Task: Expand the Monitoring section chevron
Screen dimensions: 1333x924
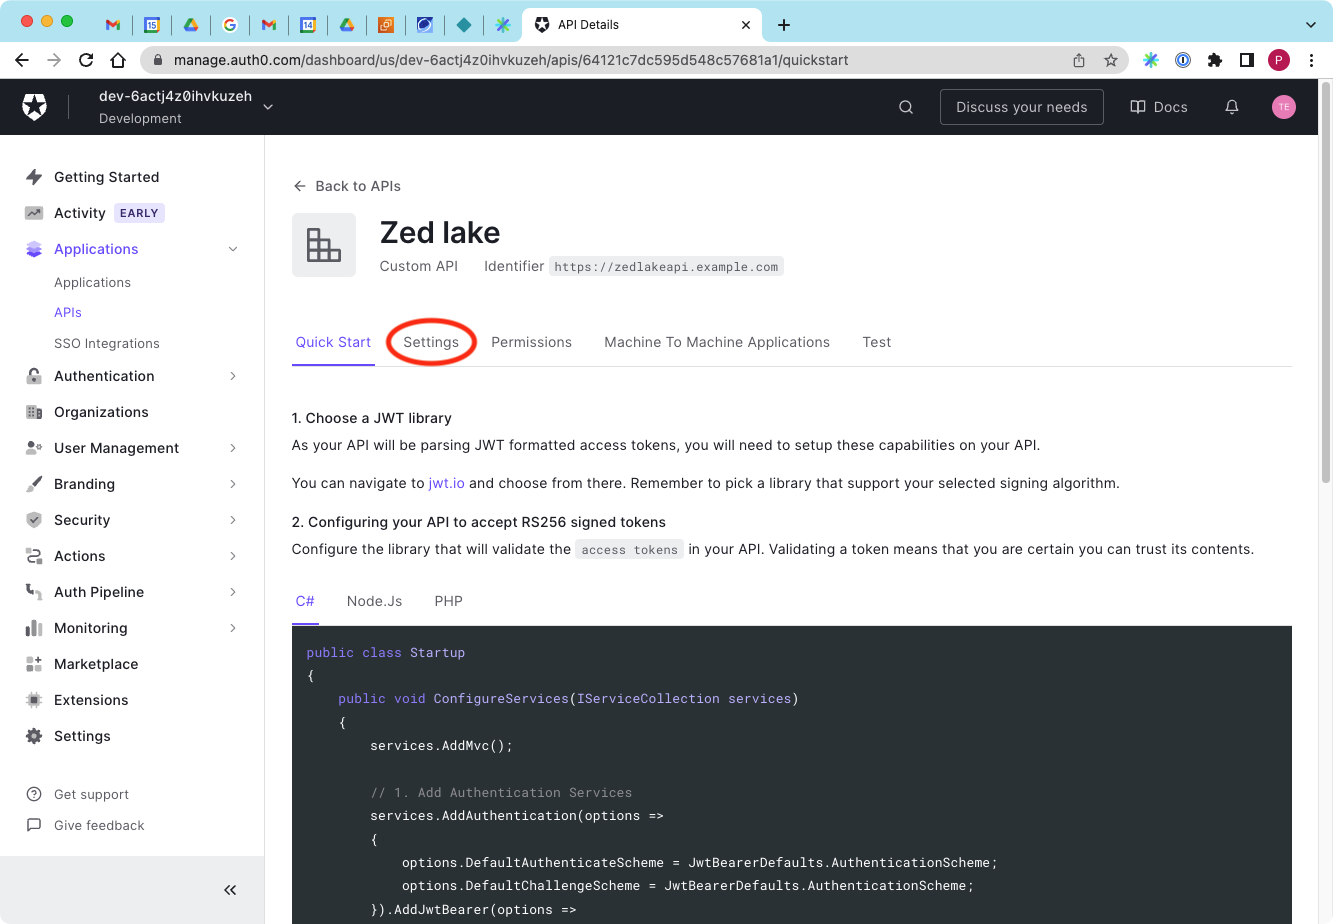Action: [233, 628]
